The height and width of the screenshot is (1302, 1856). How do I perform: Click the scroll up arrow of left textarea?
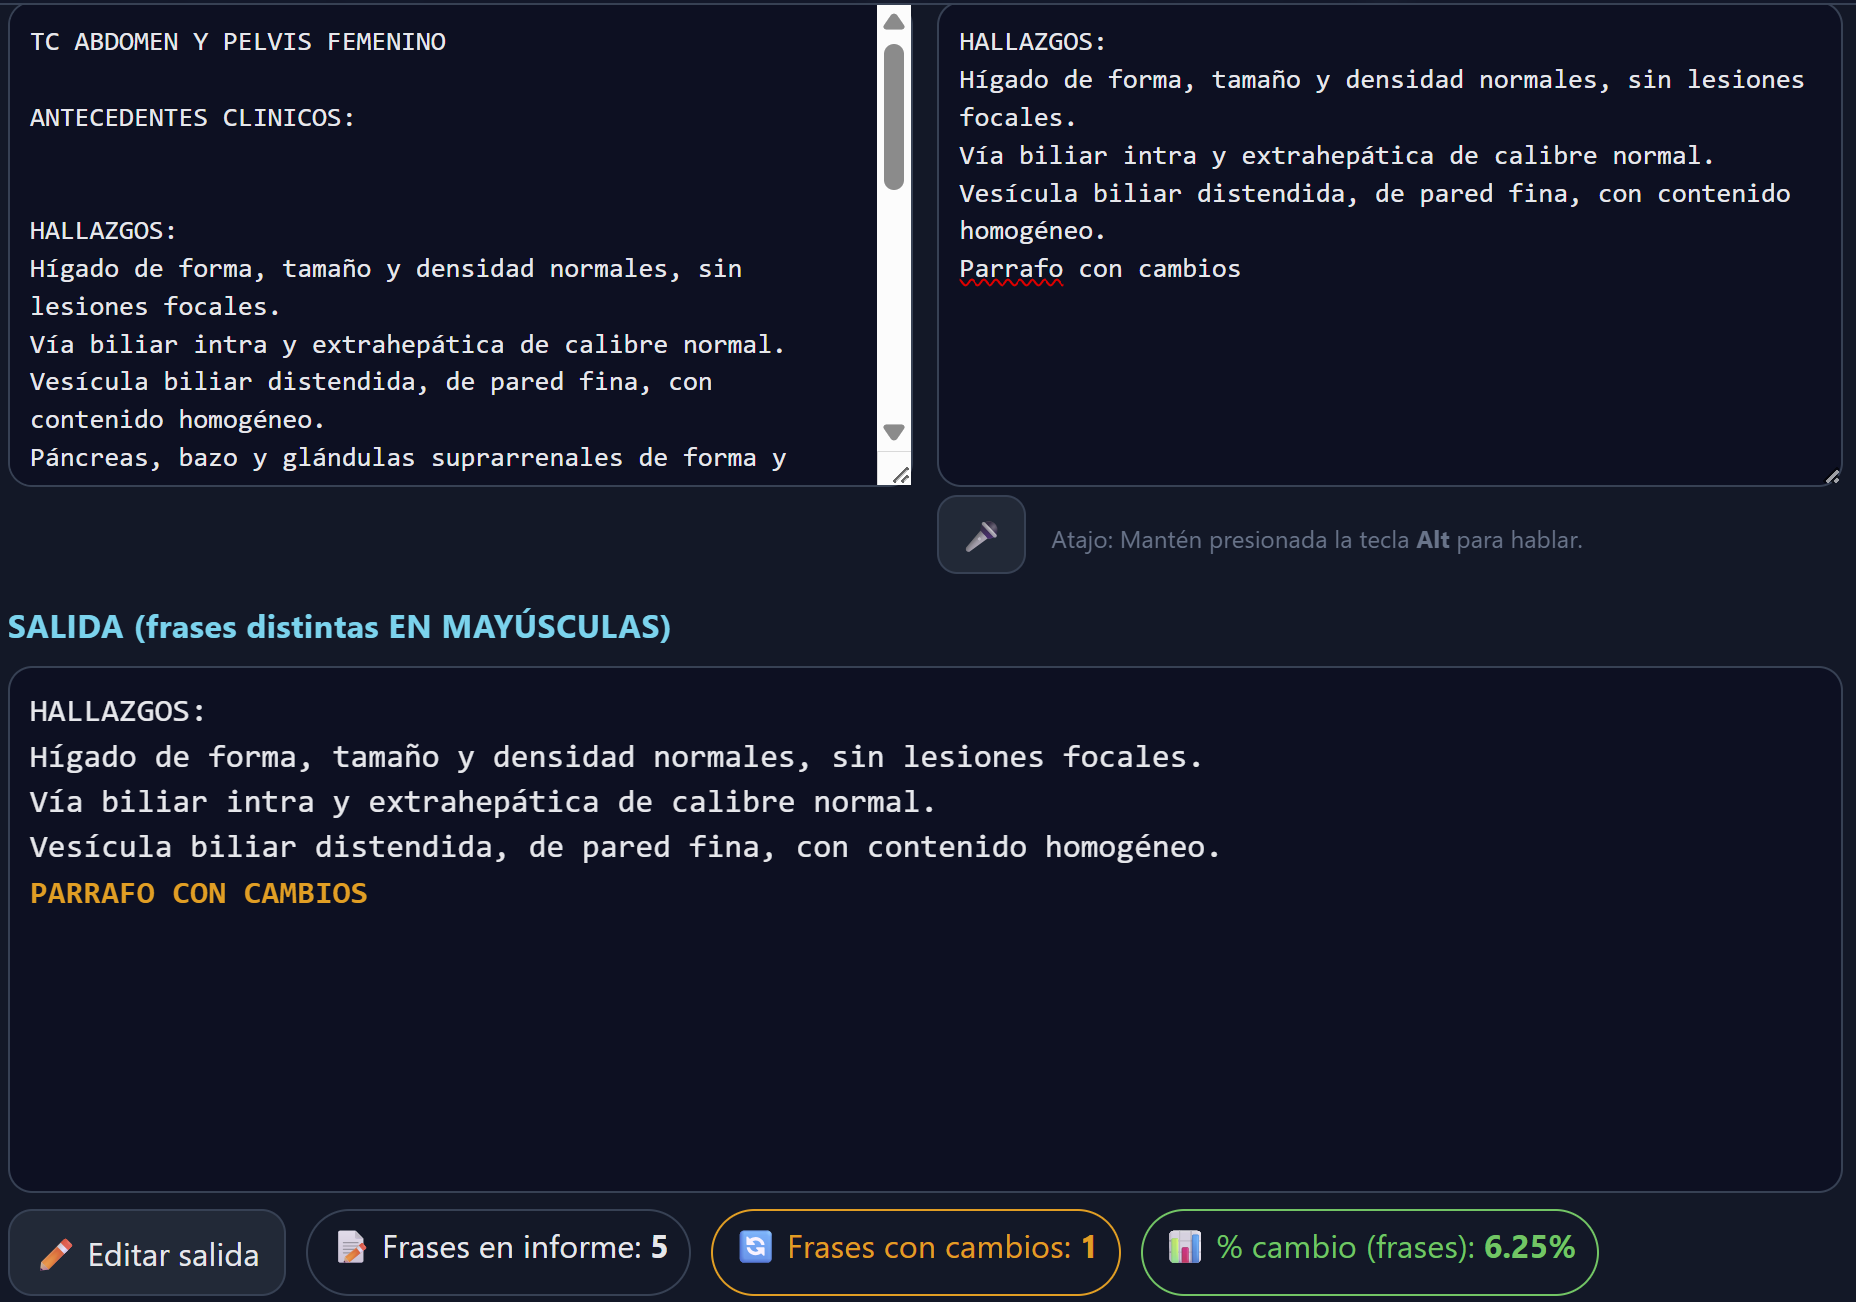(x=894, y=22)
